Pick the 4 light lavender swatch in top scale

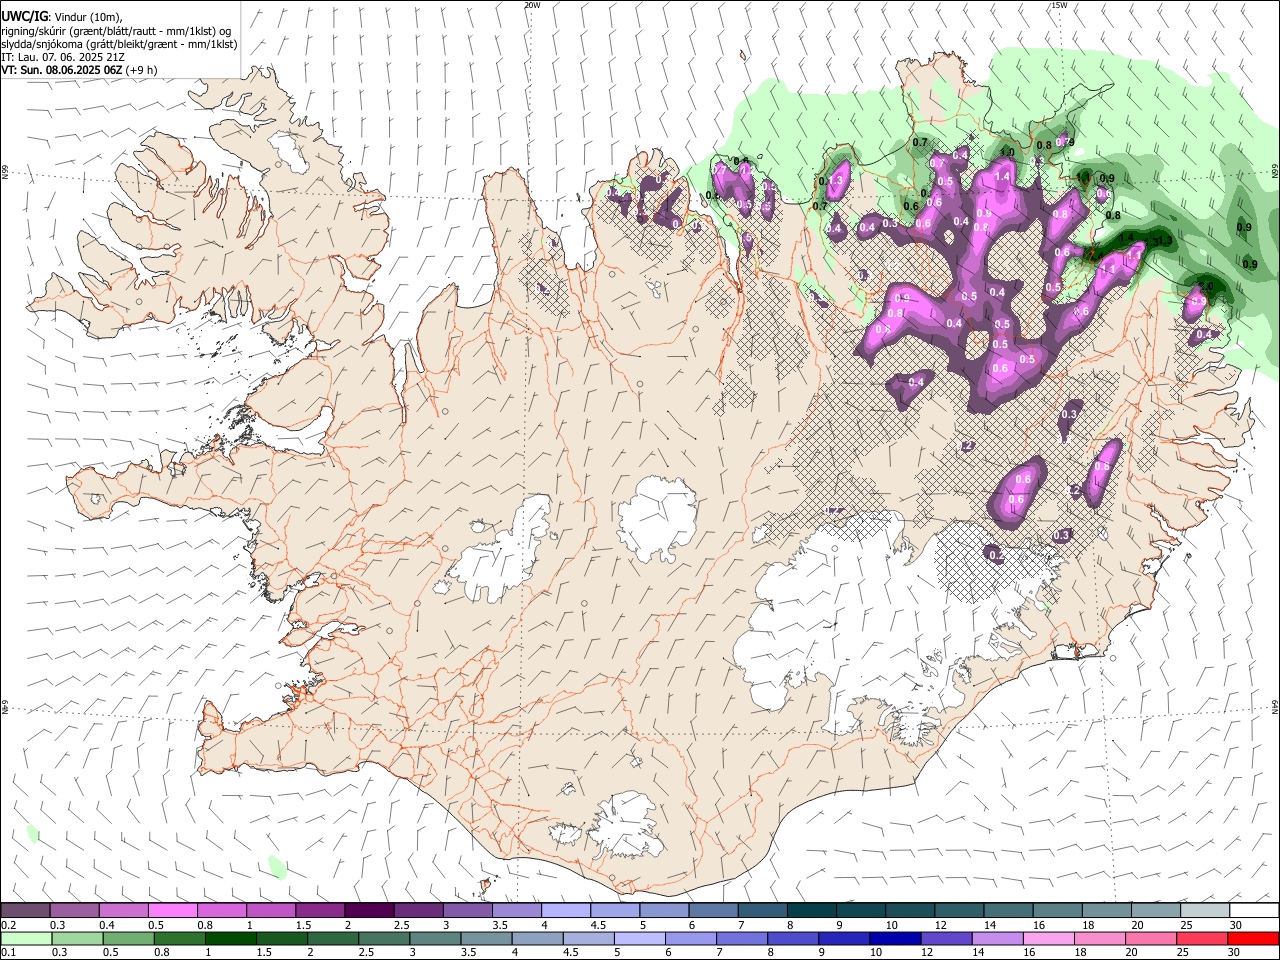(x=566, y=910)
